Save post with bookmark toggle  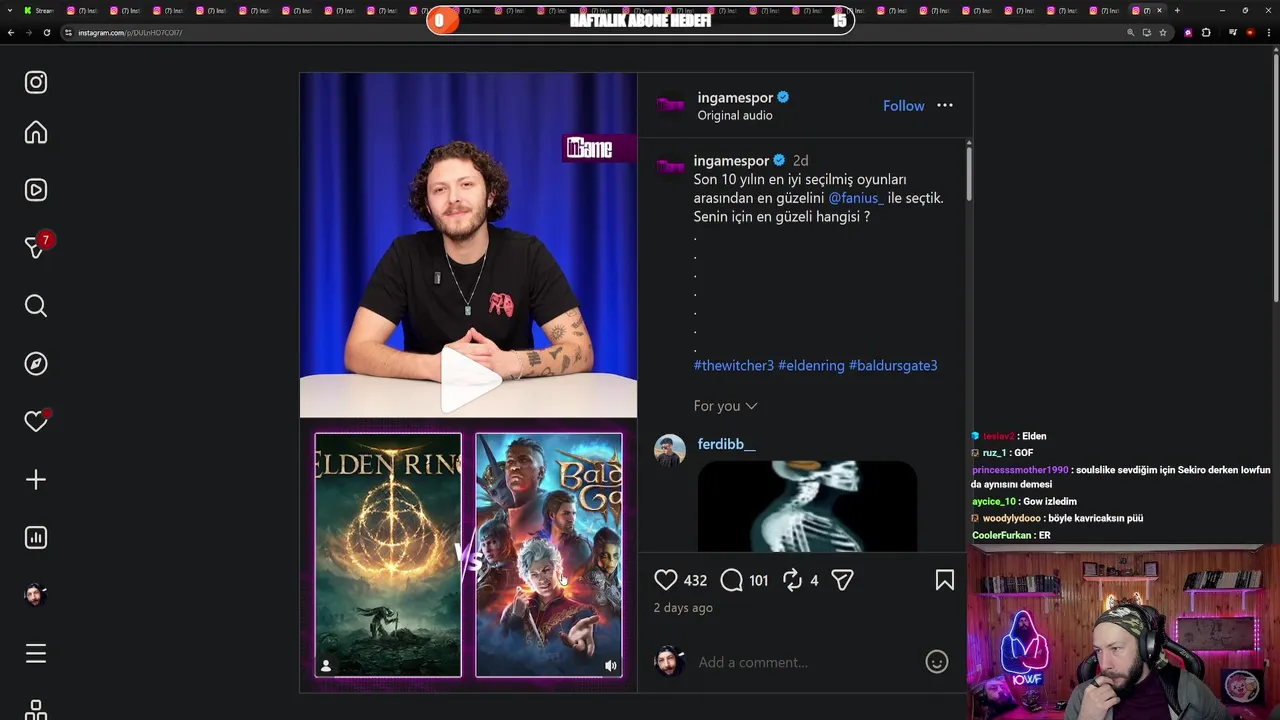click(x=945, y=580)
